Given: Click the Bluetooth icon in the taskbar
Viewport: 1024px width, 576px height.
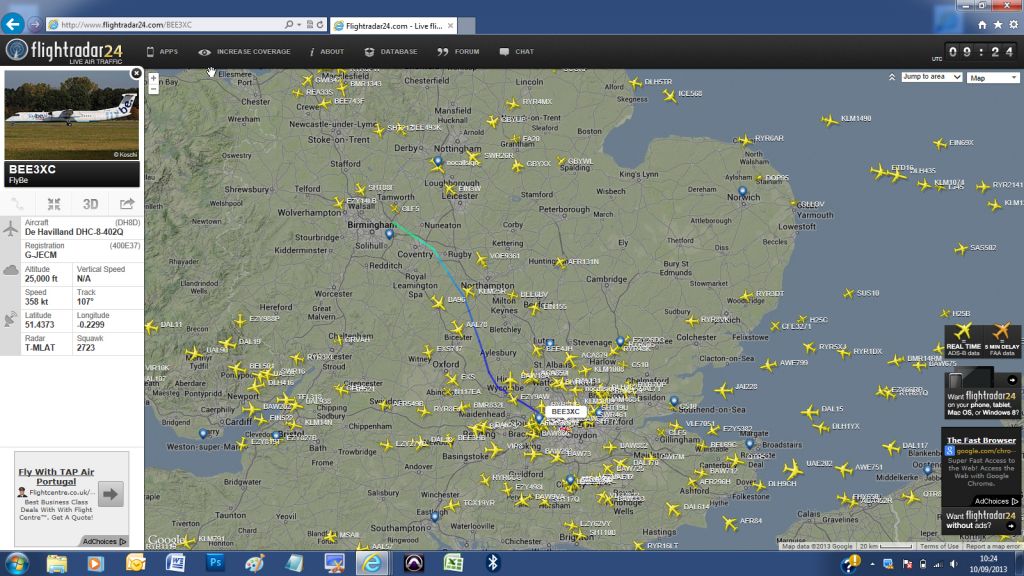Looking at the screenshot, I should 493,563.
